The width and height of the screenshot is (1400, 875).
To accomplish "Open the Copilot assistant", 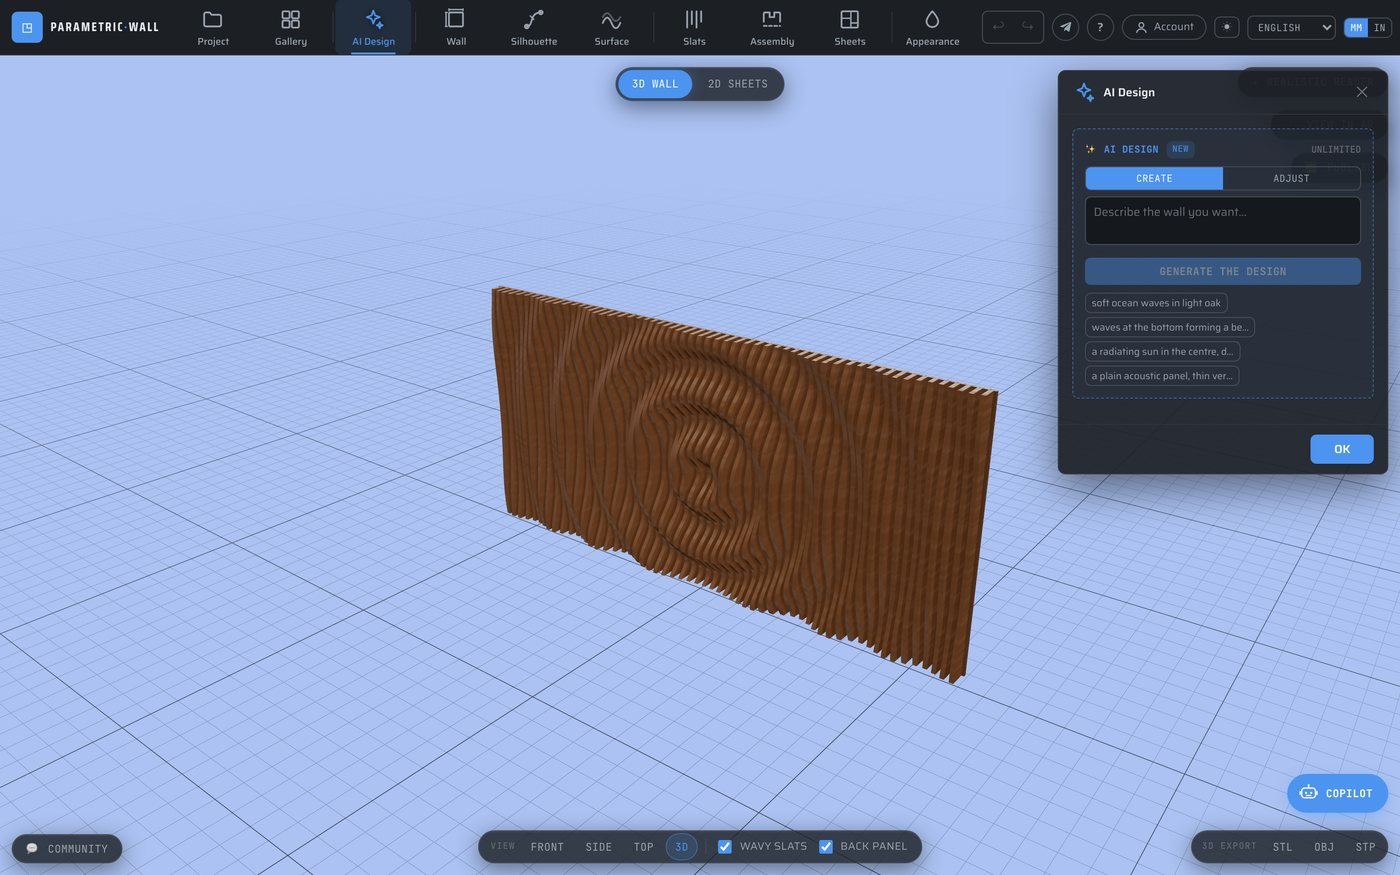I will coord(1337,793).
